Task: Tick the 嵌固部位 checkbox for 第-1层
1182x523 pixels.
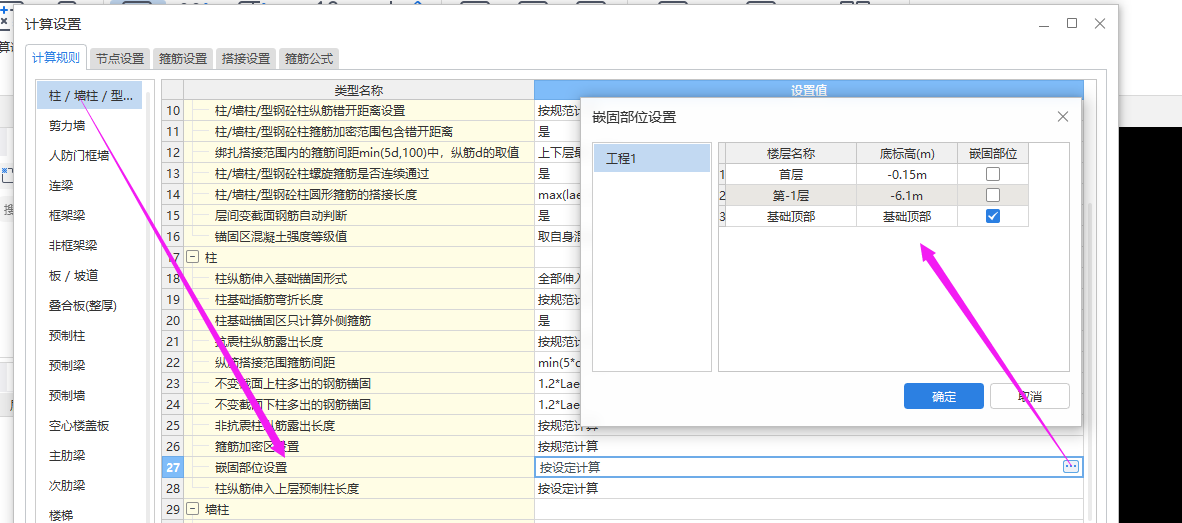Action: (993, 195)
